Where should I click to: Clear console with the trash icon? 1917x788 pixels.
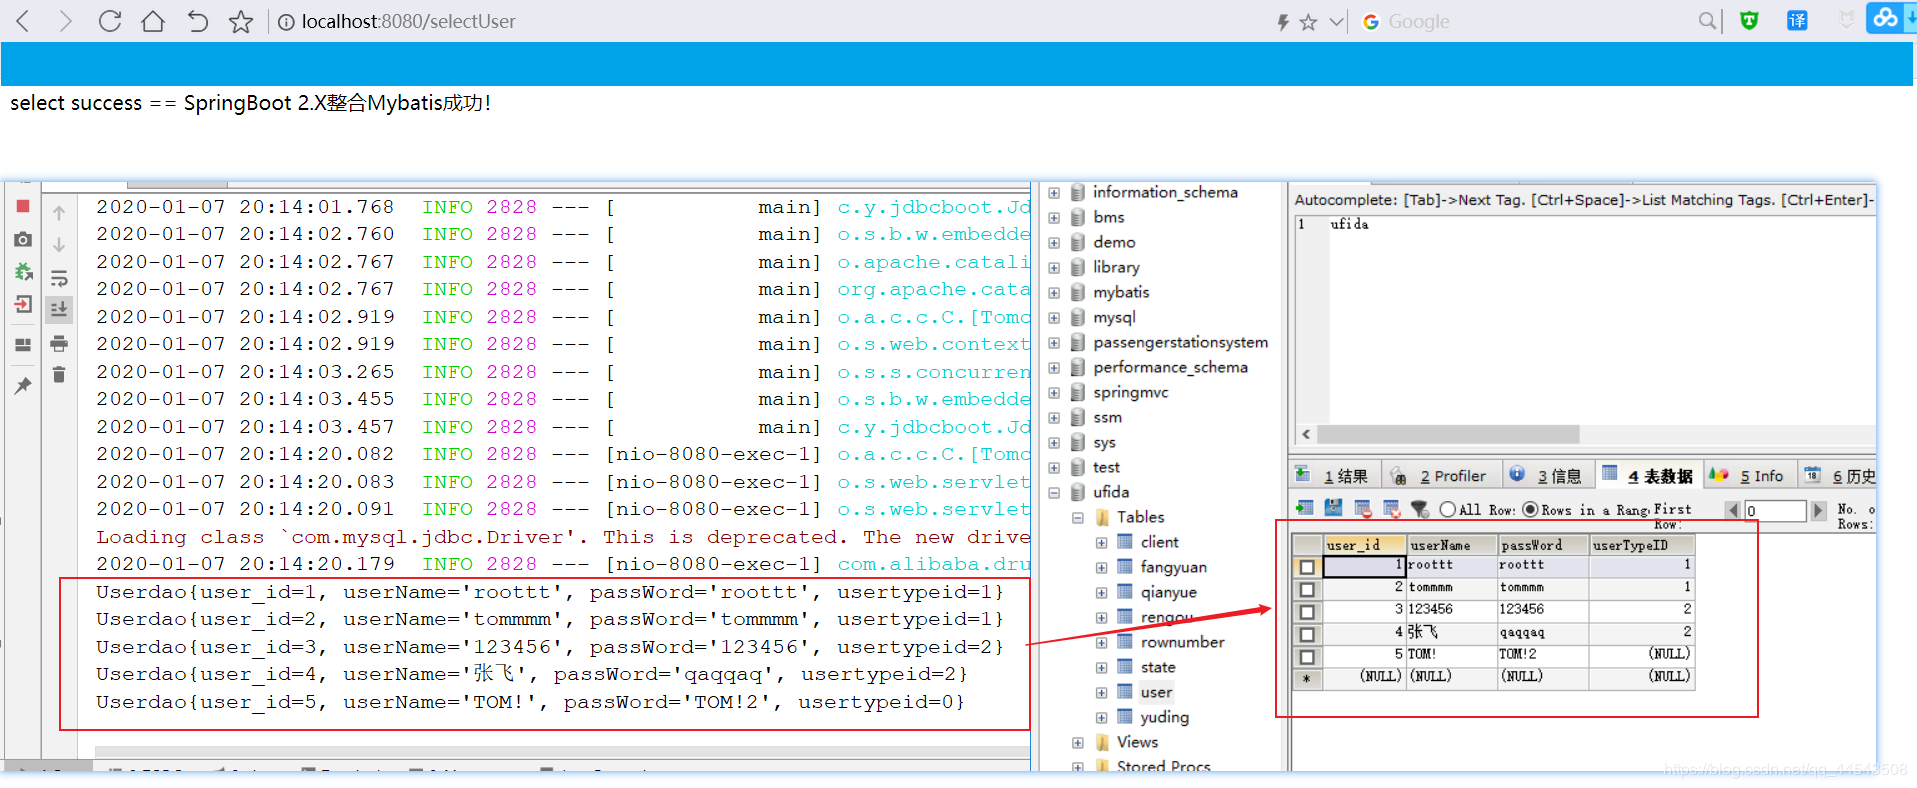tap(59, 375)
